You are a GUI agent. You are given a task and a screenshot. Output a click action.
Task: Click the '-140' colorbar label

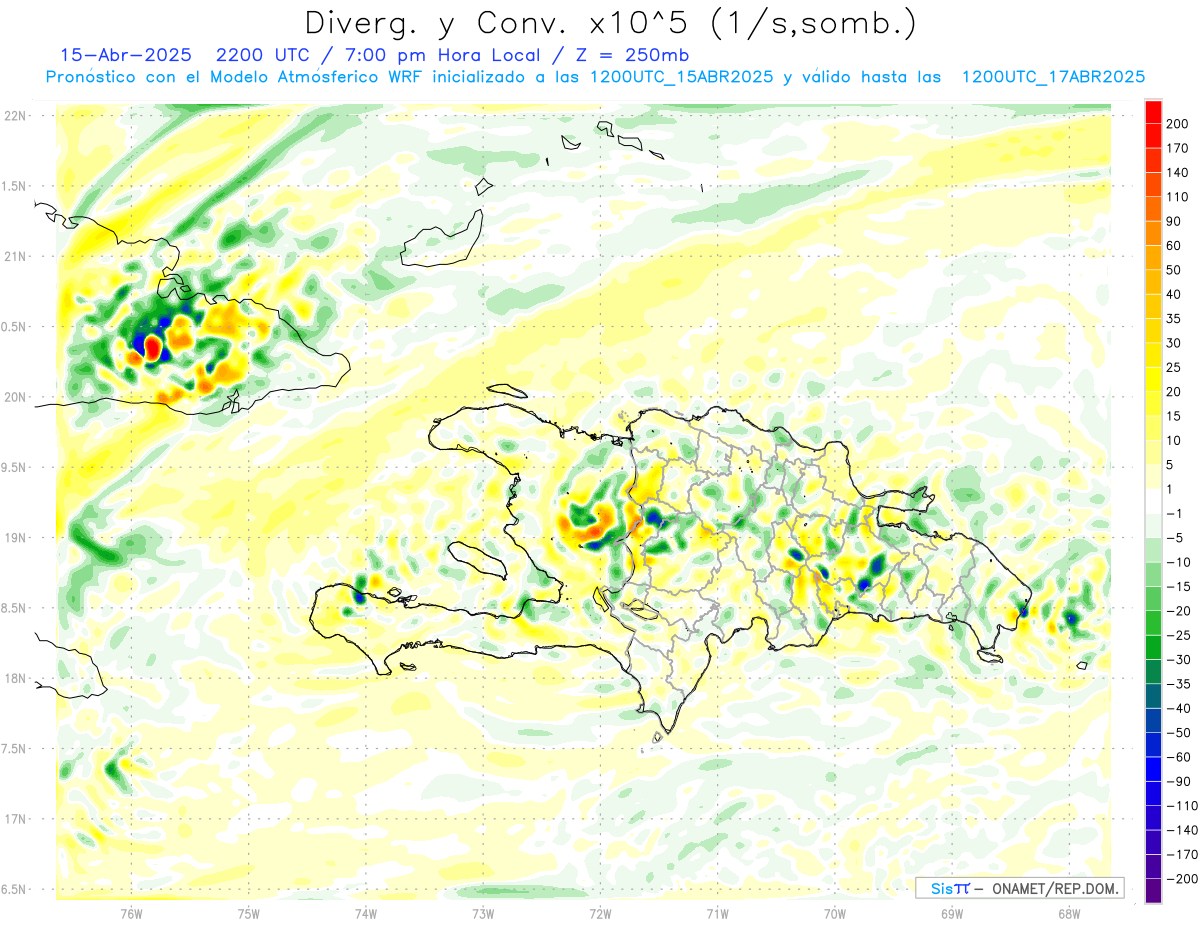[1183, 830]
